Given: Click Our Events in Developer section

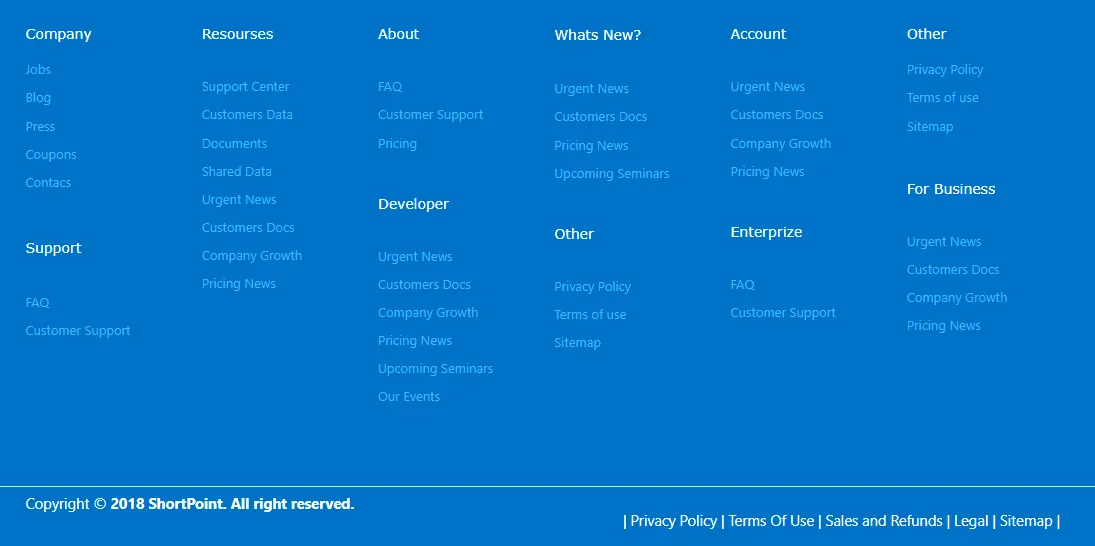Looking at the screenshot, I should (x=409, y=397).
